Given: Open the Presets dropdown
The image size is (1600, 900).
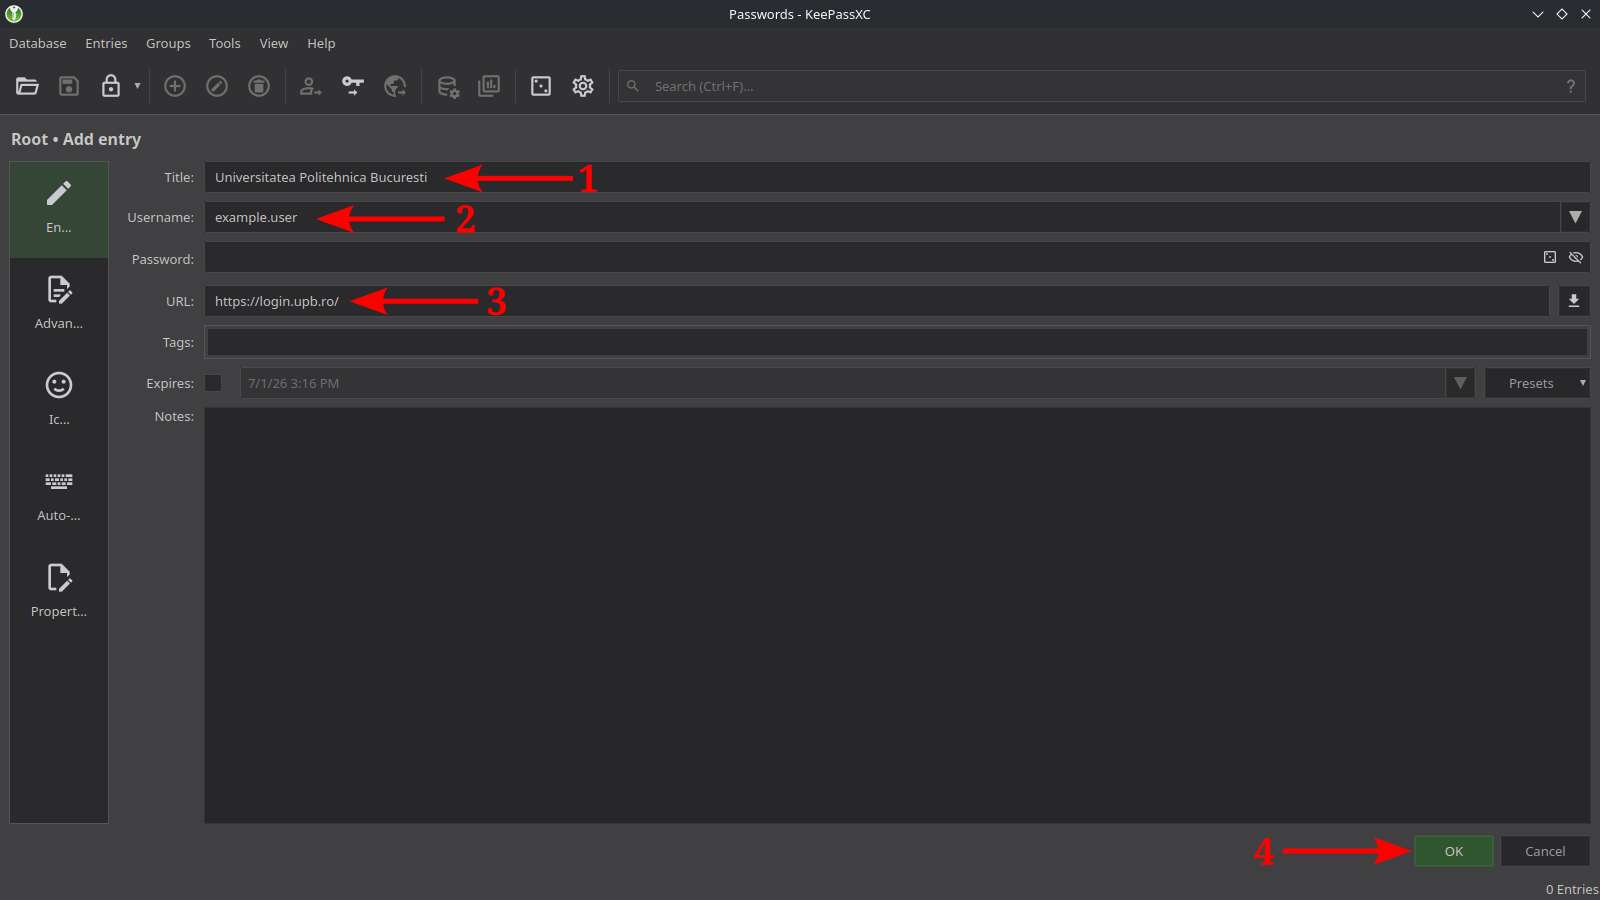Looking at the screenshot, I should pos(1537,383).
